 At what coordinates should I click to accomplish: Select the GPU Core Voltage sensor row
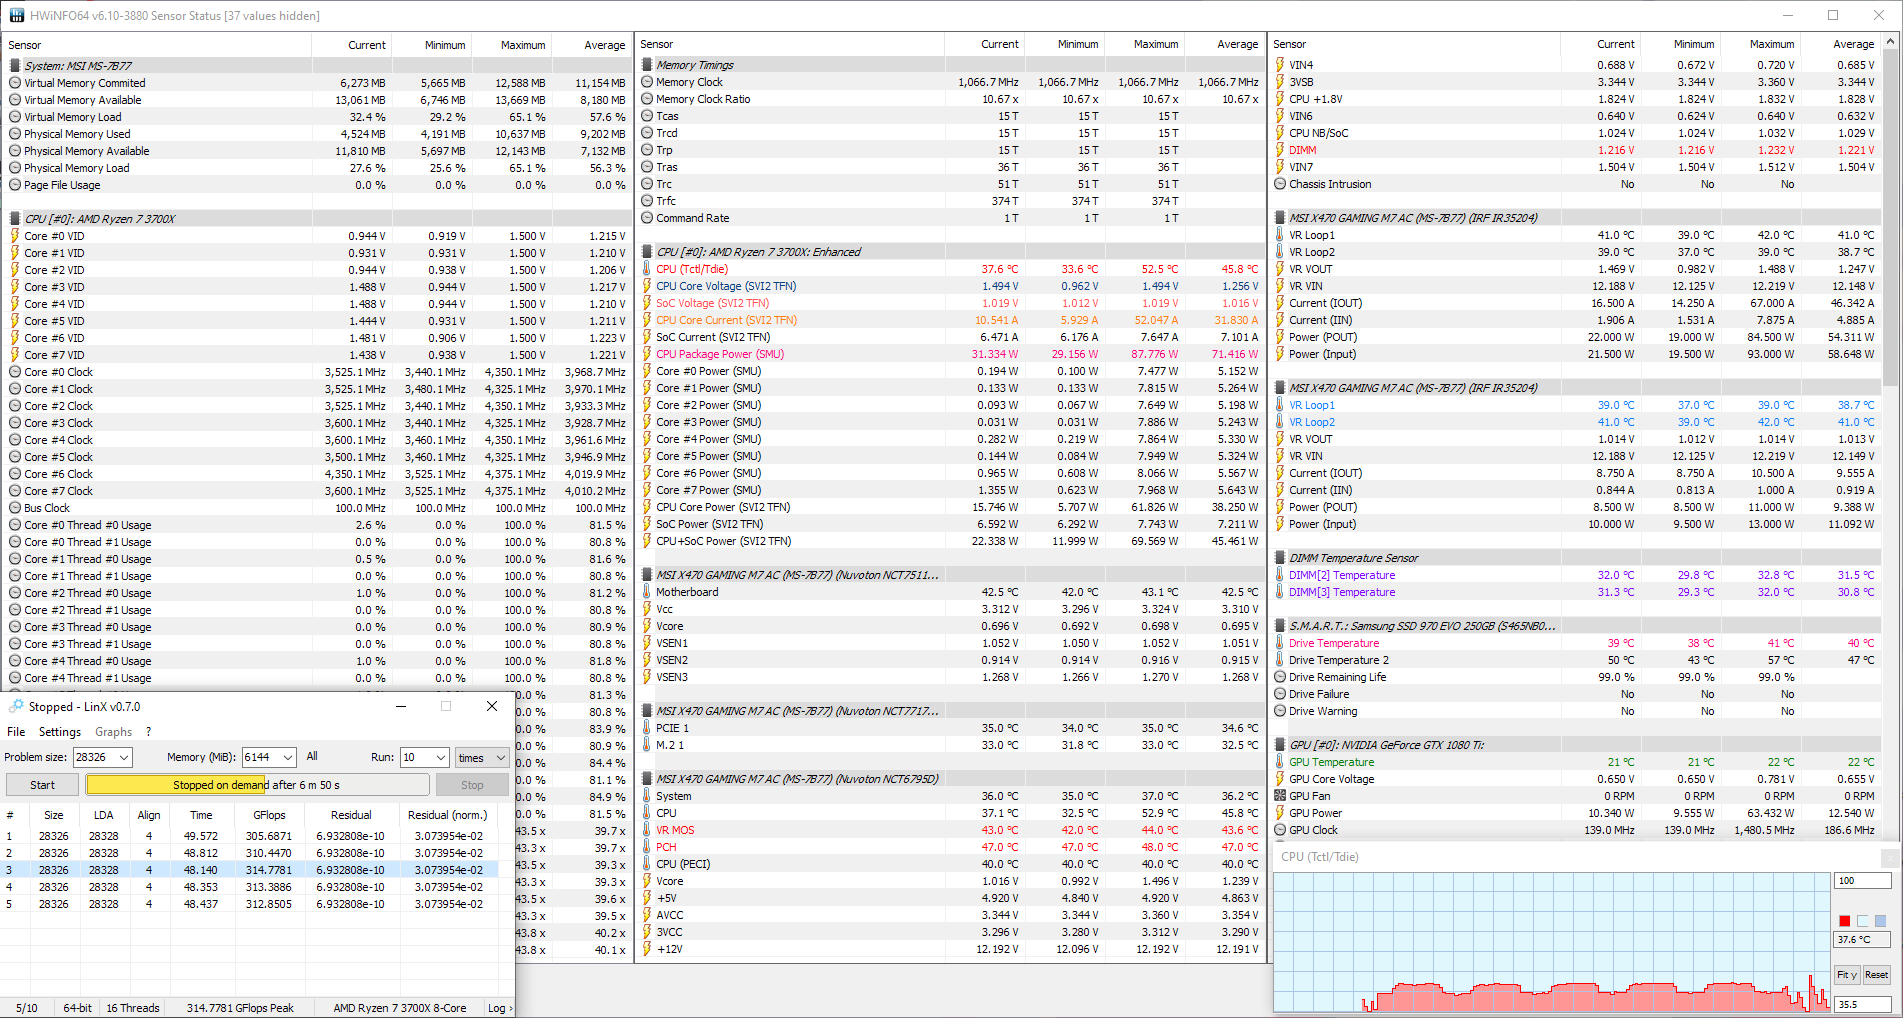pos(1576,779)
